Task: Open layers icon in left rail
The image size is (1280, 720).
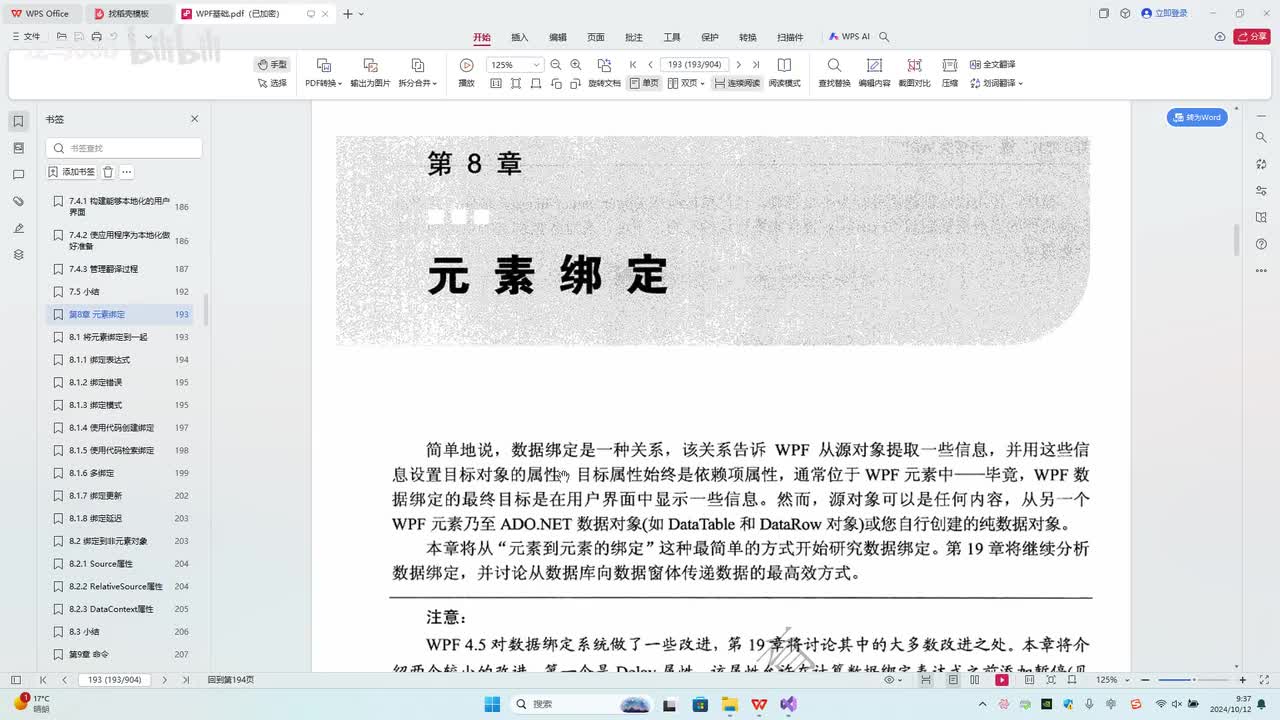Action: pos(18,255)
